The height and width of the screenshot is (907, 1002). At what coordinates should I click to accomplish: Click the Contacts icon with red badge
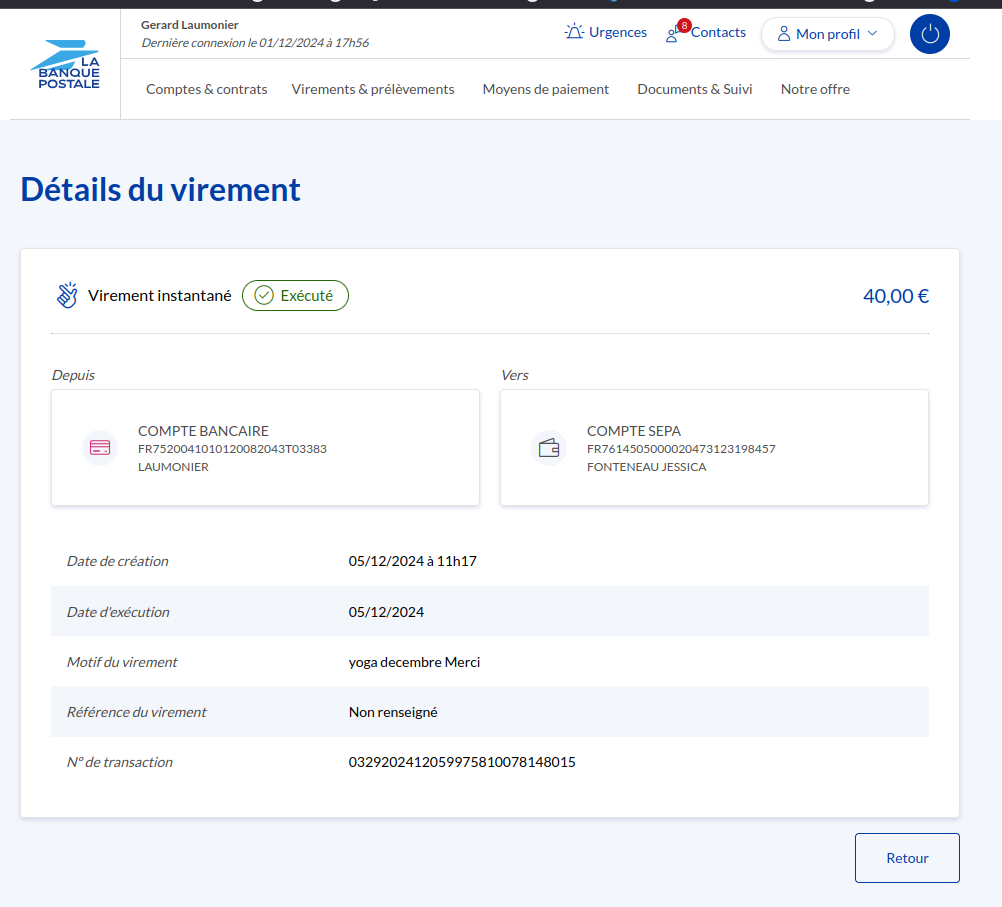tap(674, 34)
